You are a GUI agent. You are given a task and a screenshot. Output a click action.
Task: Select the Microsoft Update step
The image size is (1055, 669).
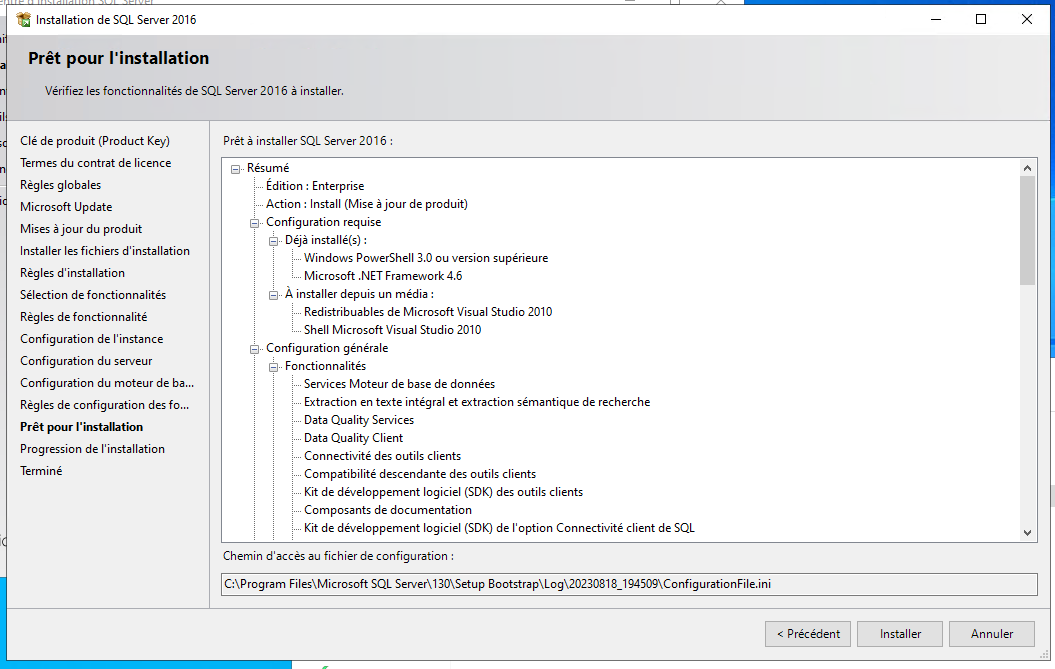[66, 207]
